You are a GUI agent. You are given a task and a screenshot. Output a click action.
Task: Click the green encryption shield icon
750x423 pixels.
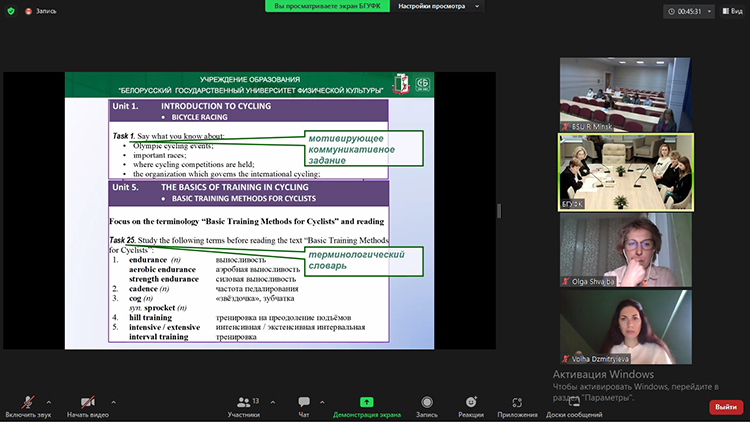click(11, 11)
